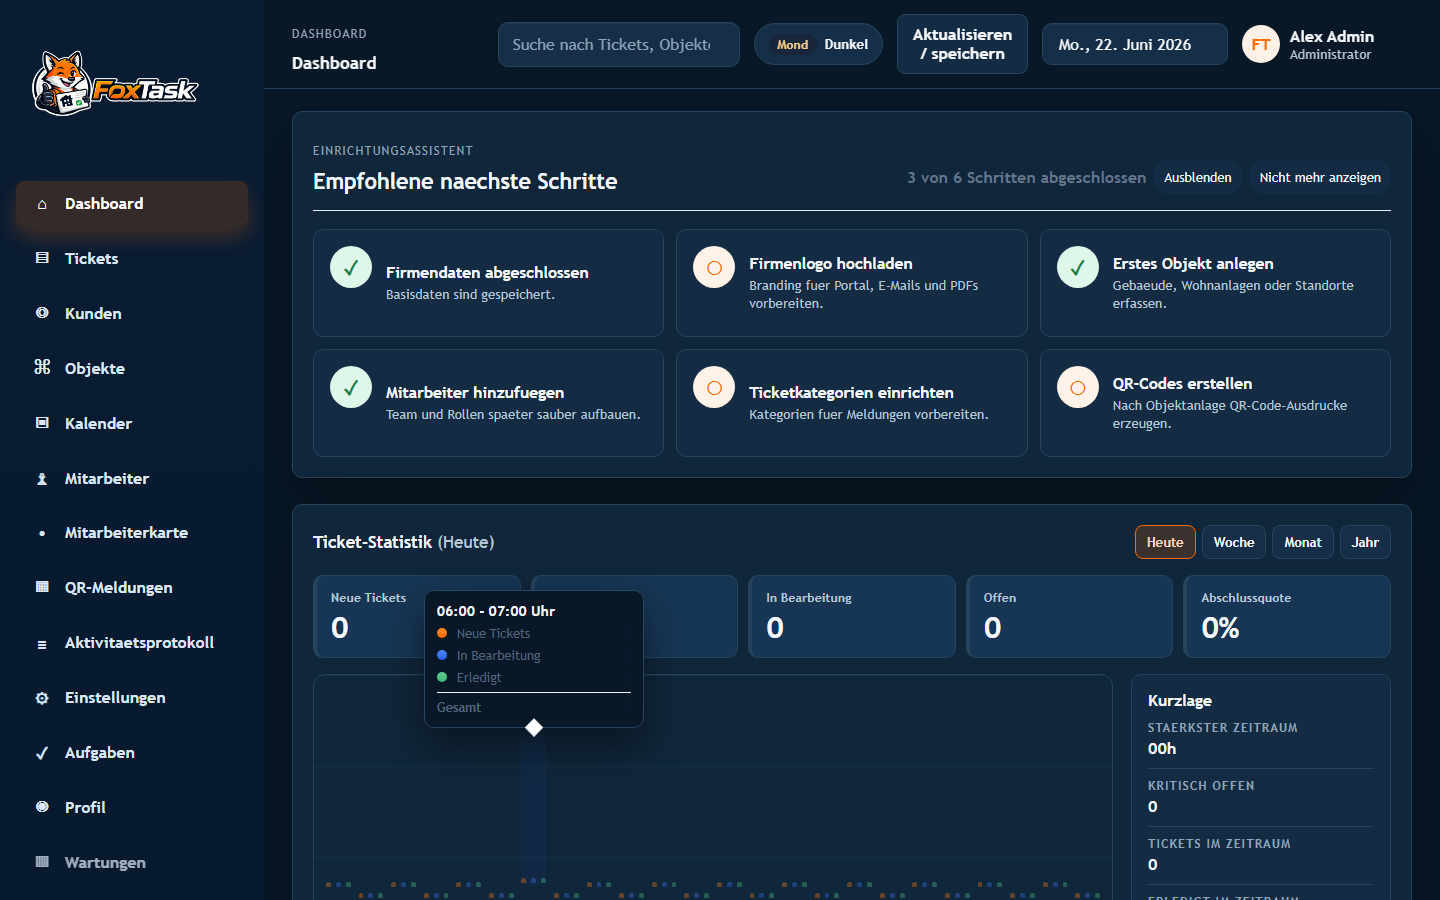Click the Wartungen sidebar icon

click(x=42, y=862)
